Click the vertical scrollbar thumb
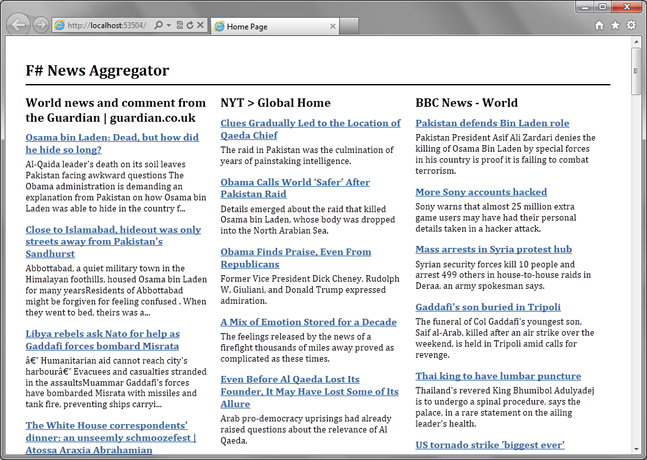Image resolution: width=647 pixels, height=460 pixels. pos(636,71)
